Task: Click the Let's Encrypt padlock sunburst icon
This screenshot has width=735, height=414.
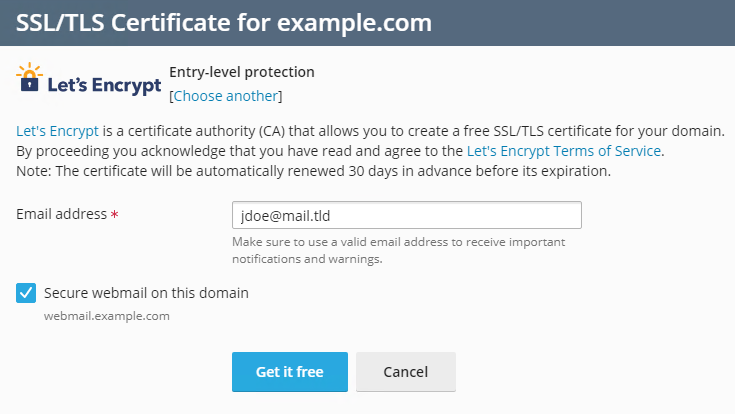Action: click(x=31, y=77)
